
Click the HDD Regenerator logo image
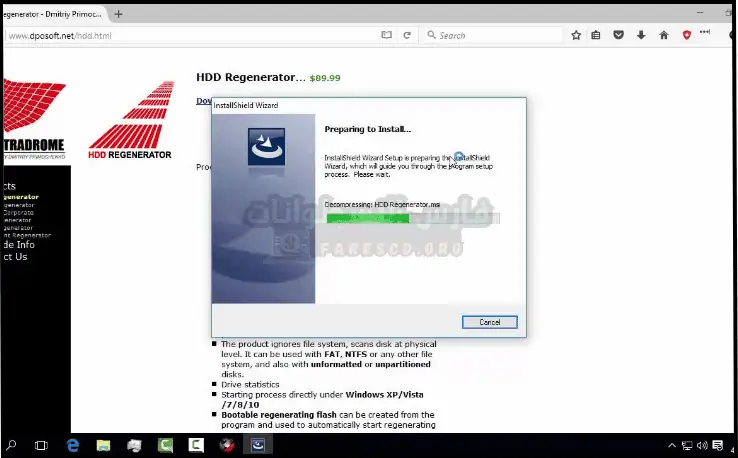coord(130,120)
